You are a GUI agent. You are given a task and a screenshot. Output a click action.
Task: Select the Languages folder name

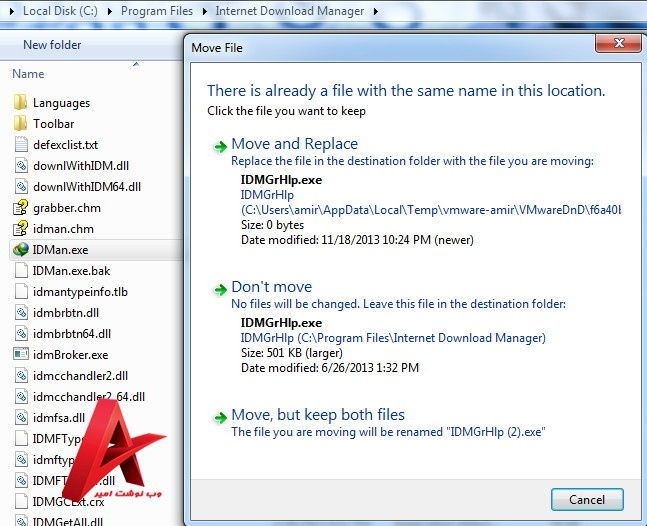(x=61, y=103)
